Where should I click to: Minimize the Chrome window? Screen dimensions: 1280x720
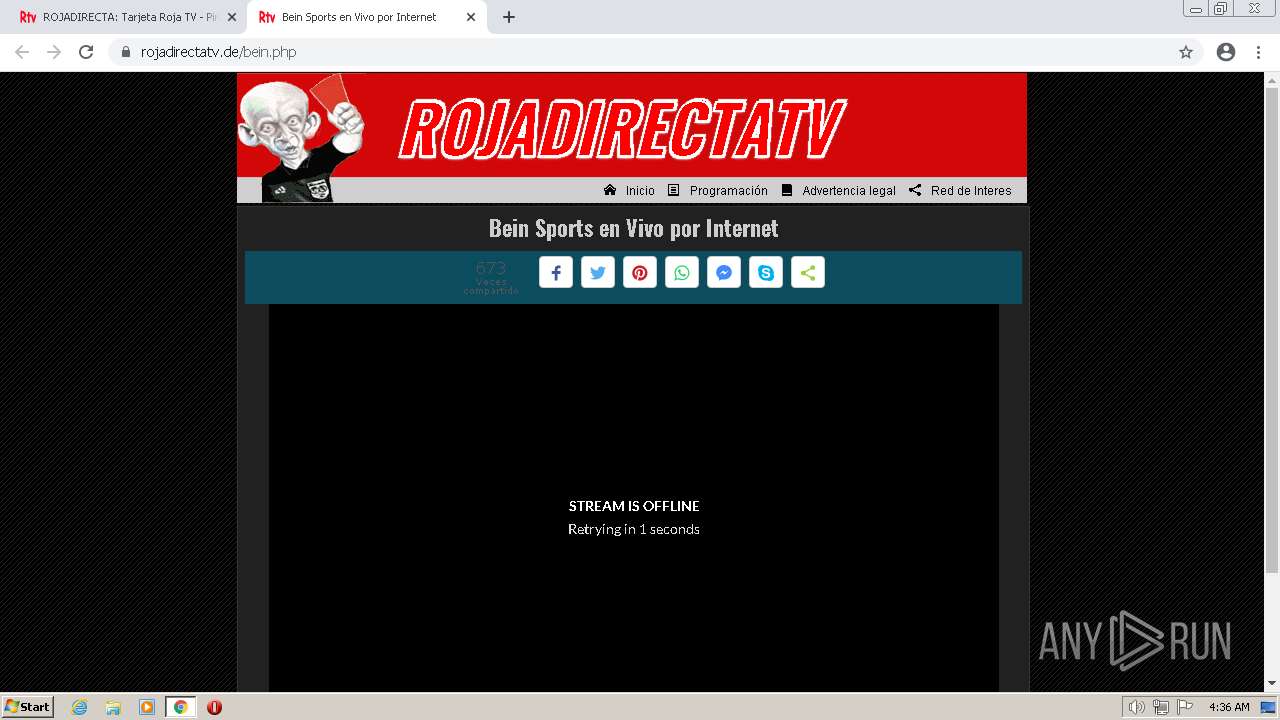(x=1196, y=8)
